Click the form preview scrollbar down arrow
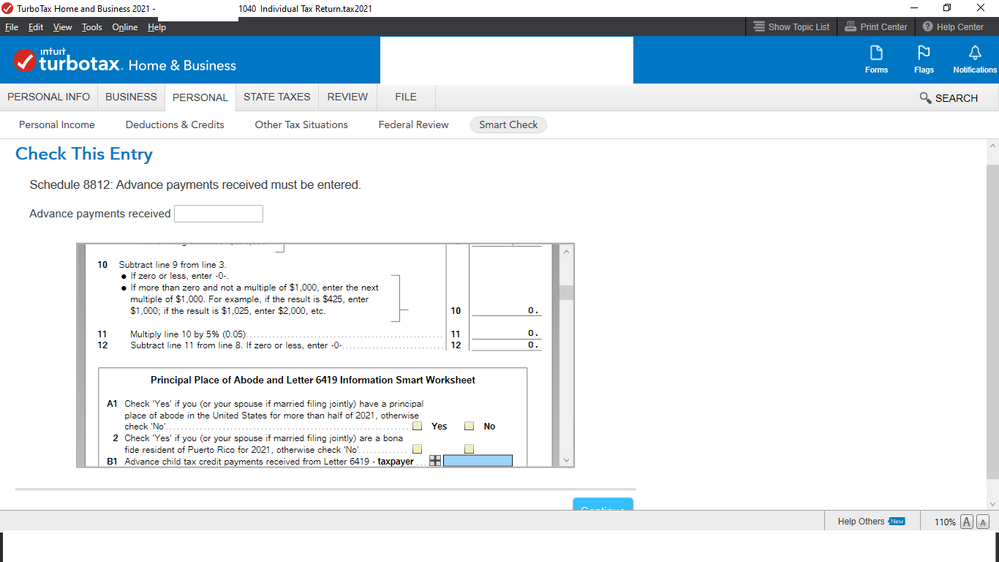 point(566,460)
